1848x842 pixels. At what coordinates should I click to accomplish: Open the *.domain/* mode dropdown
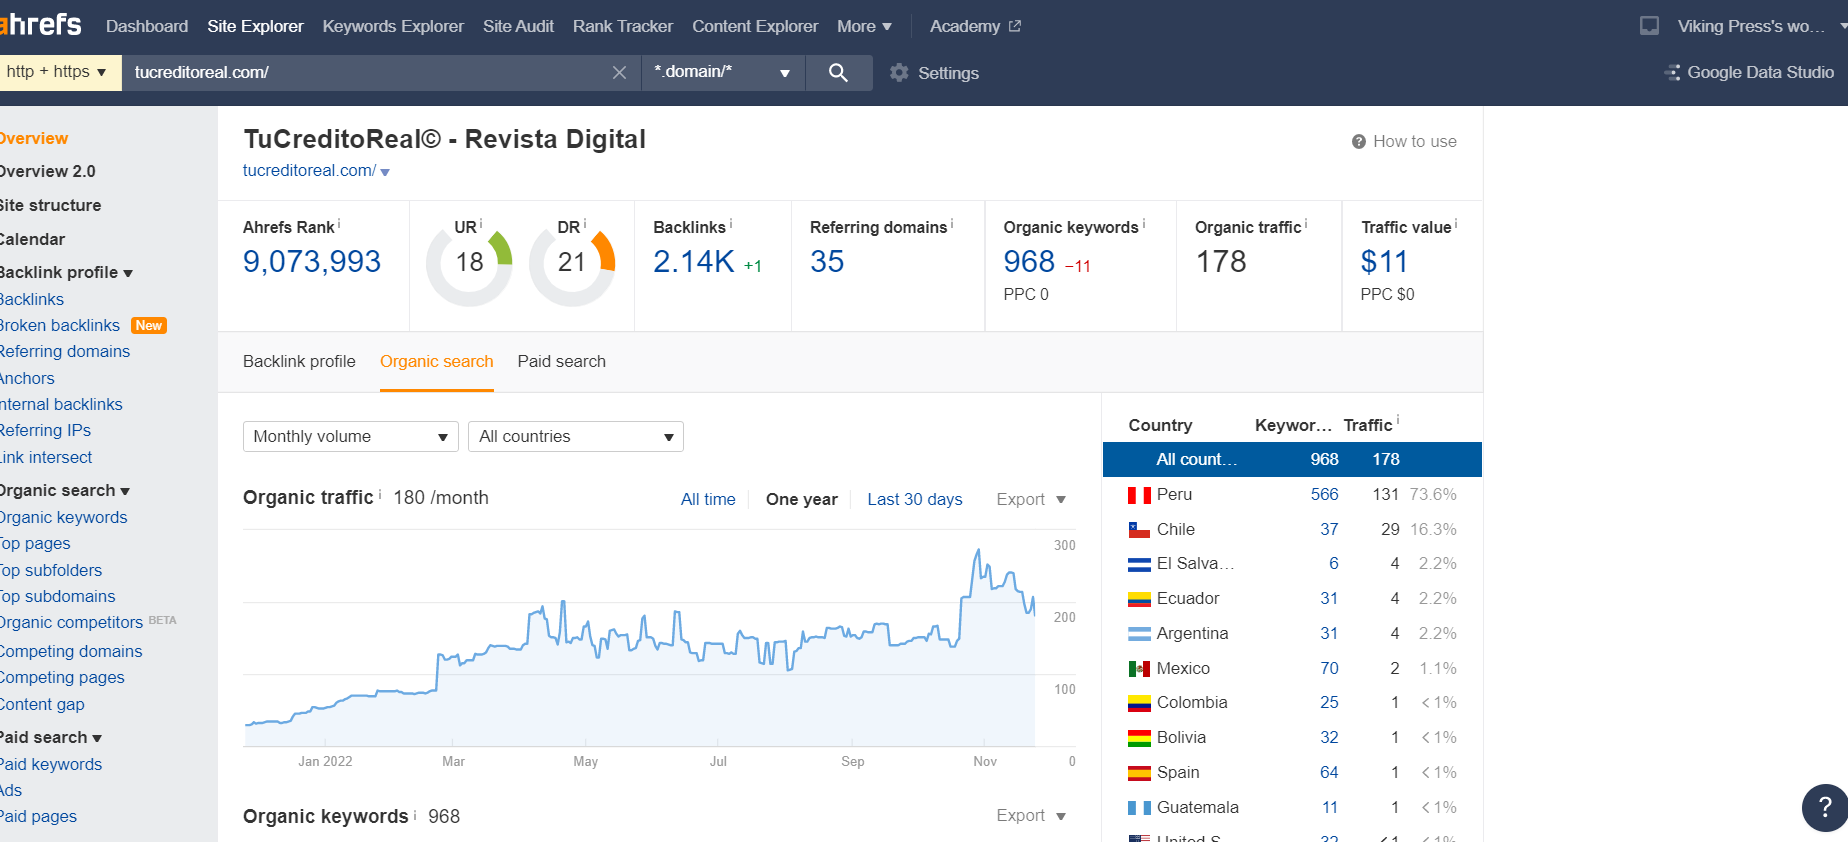722,72
